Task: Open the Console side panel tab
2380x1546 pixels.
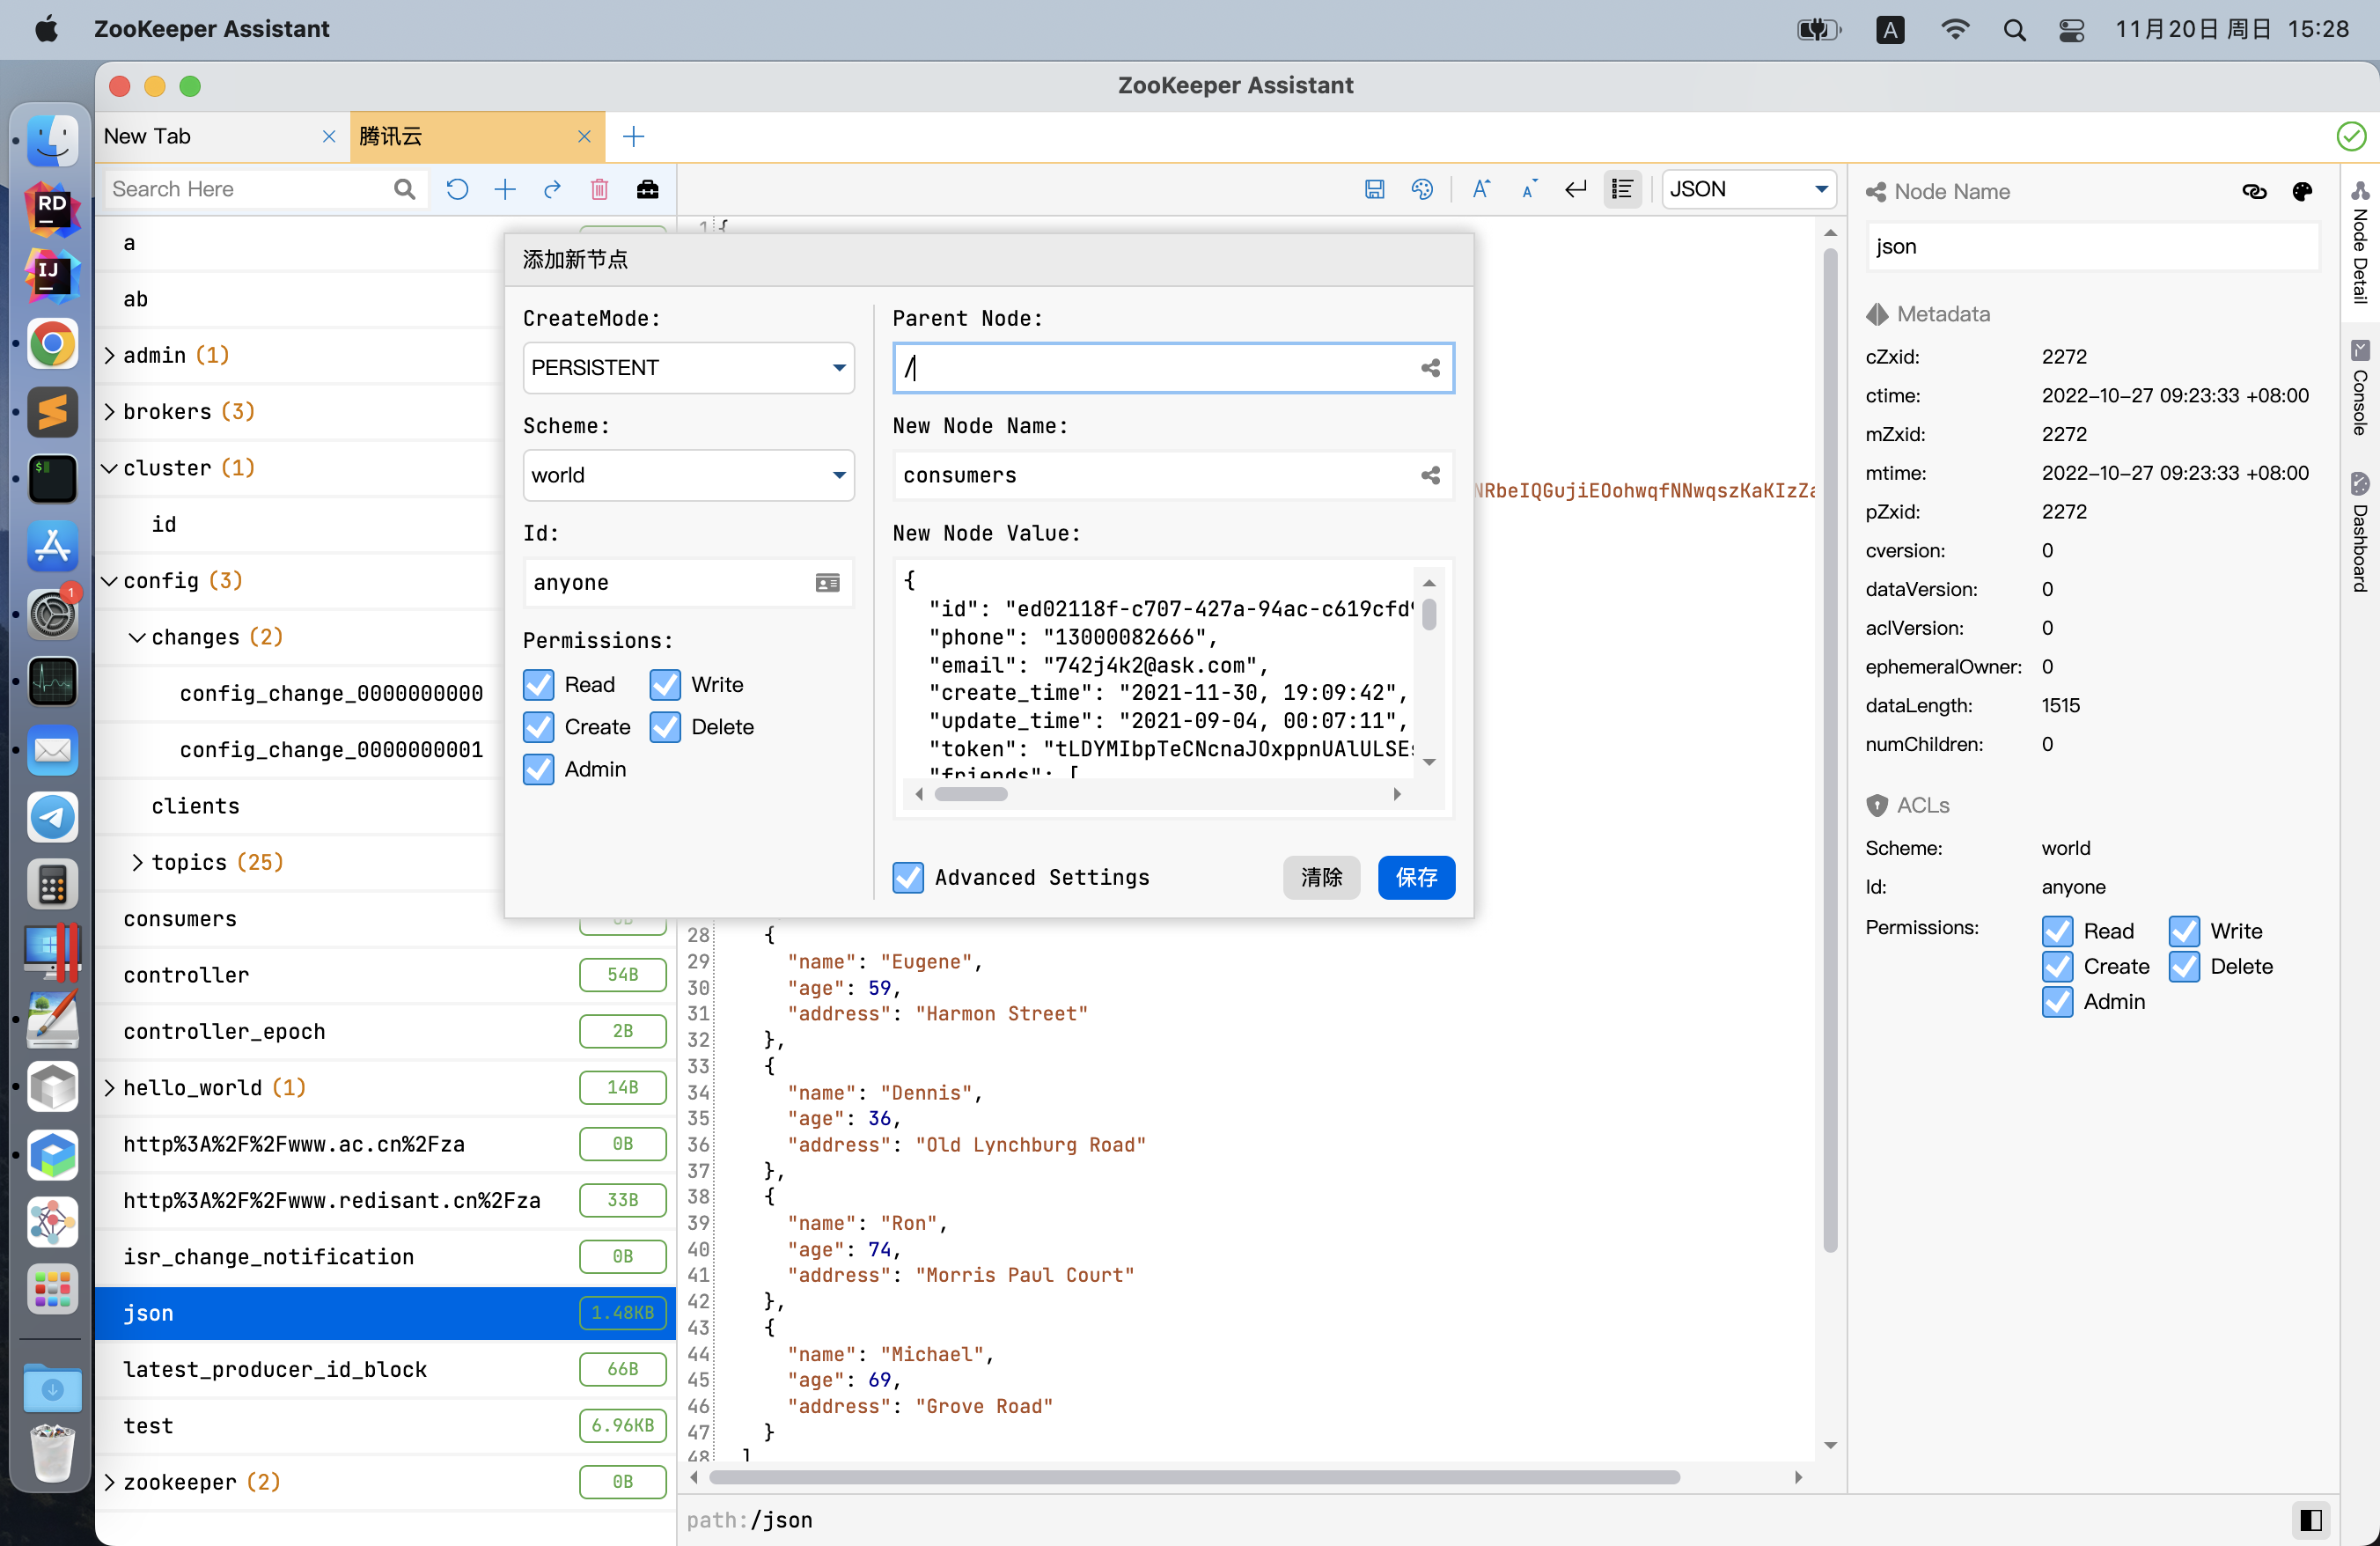Action: [2360, 390]
